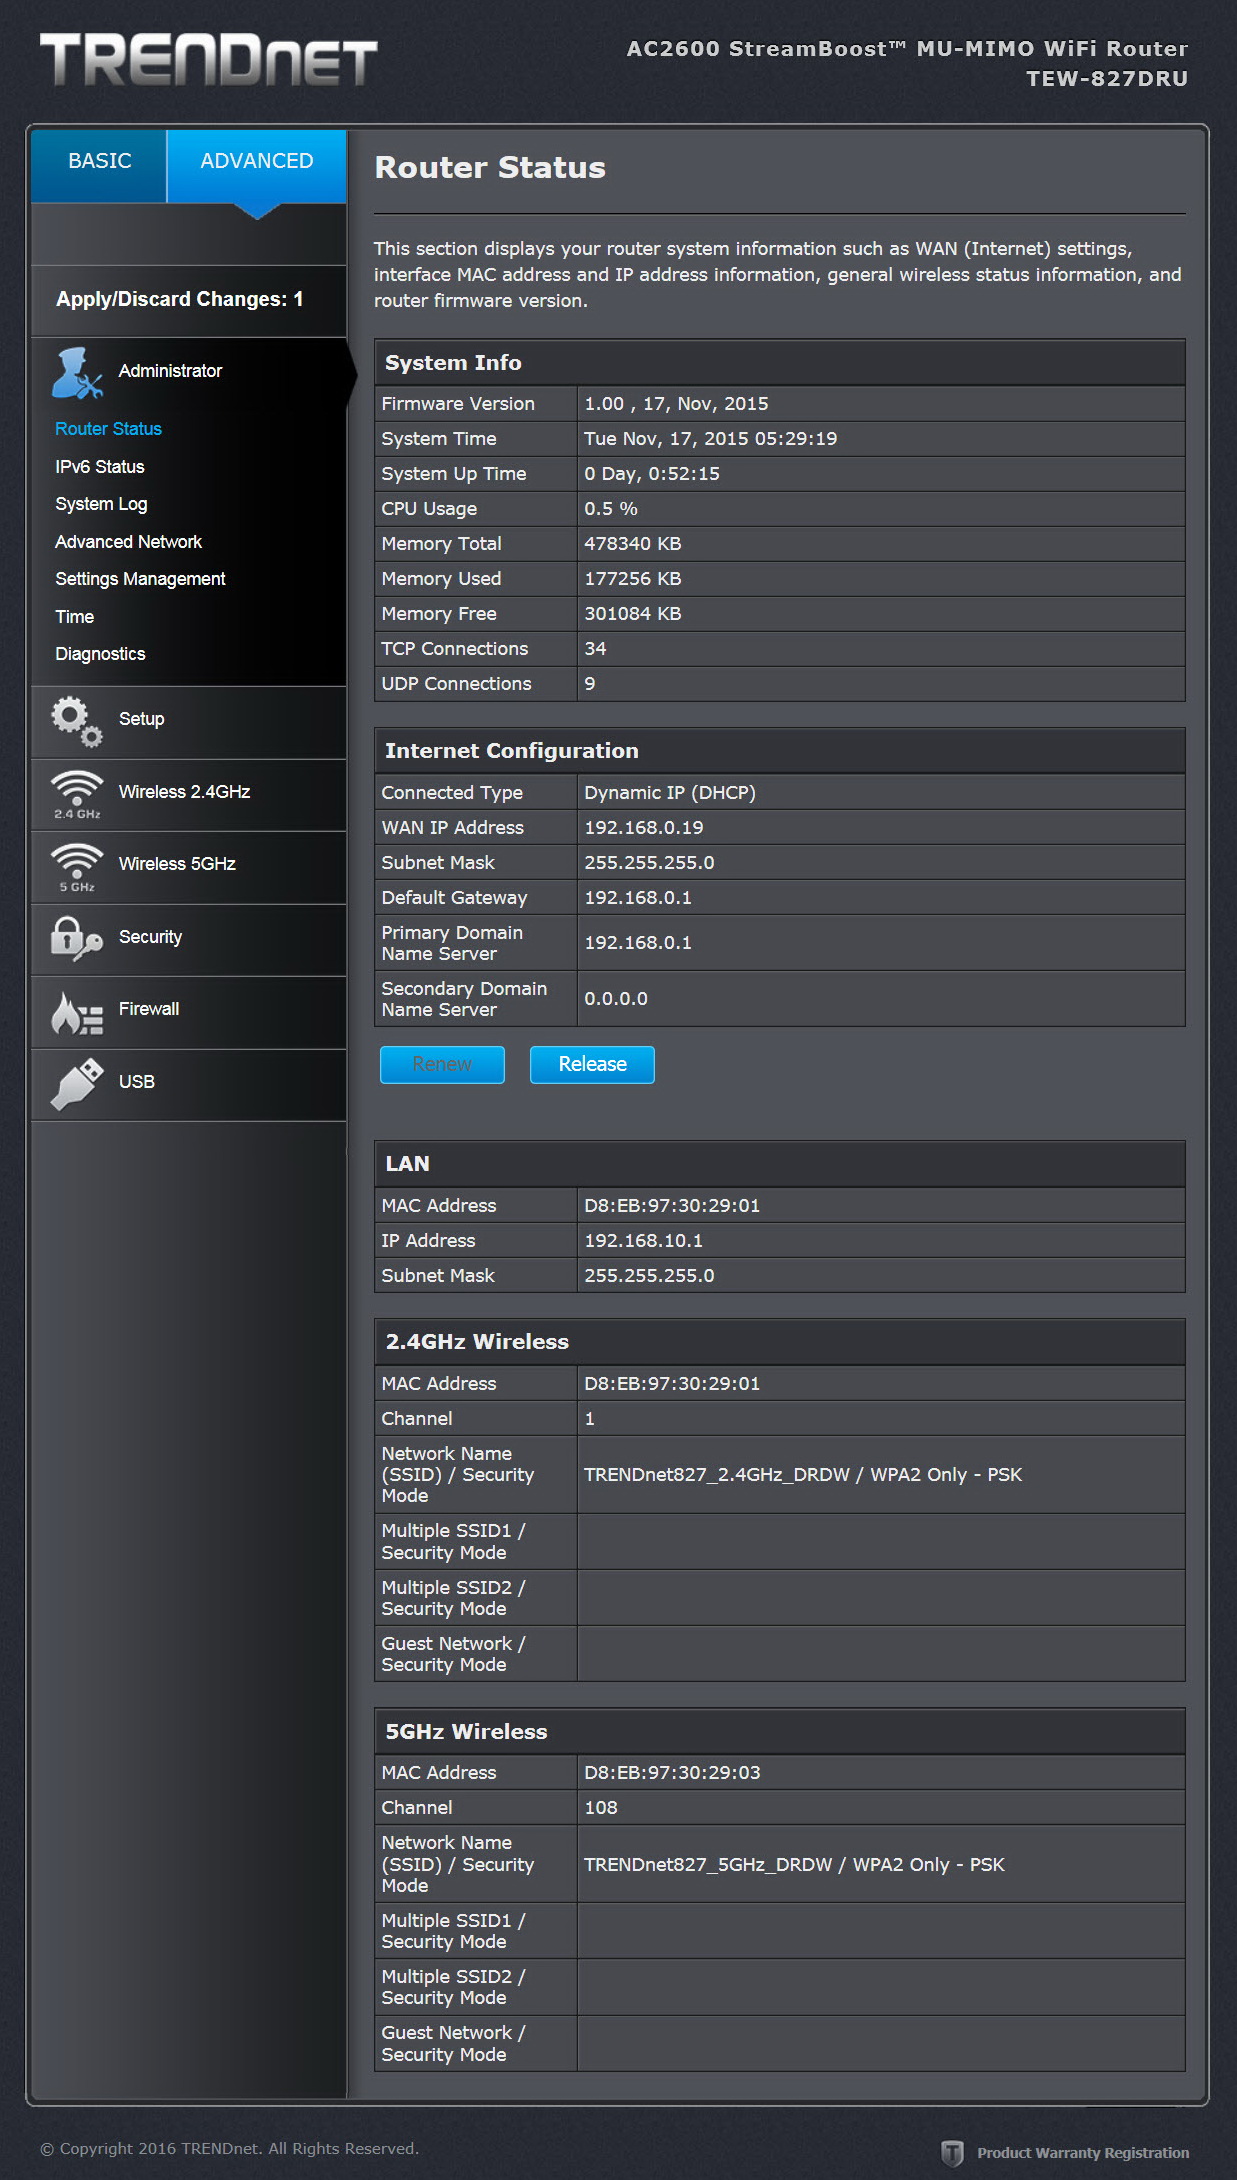
Task: Click UDP Connections value 9
Action: coord(590,684)
